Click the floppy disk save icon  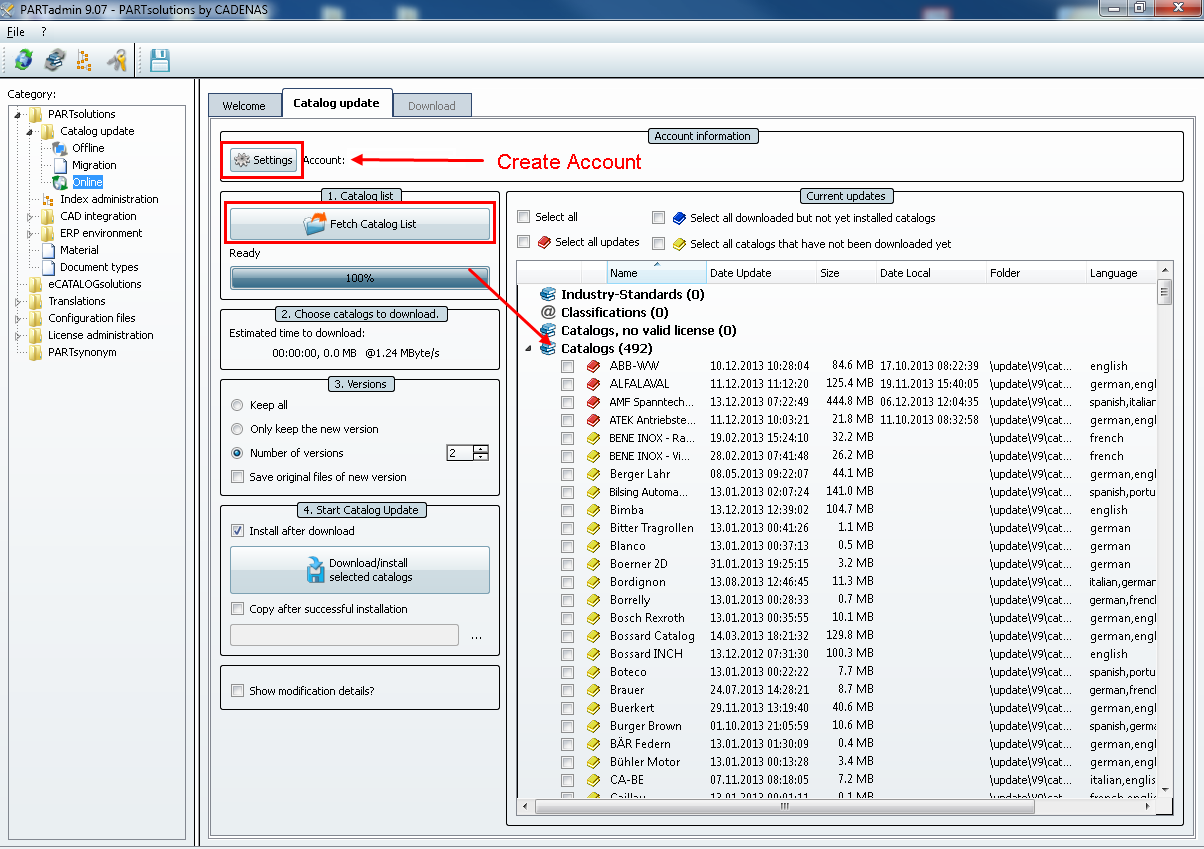coord(160,60)
